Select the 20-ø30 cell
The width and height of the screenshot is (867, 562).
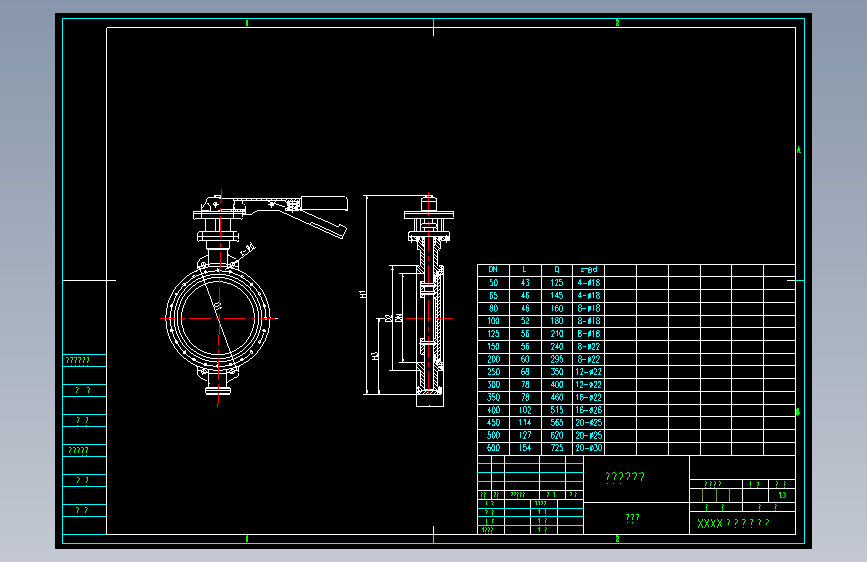pos(588,448)
